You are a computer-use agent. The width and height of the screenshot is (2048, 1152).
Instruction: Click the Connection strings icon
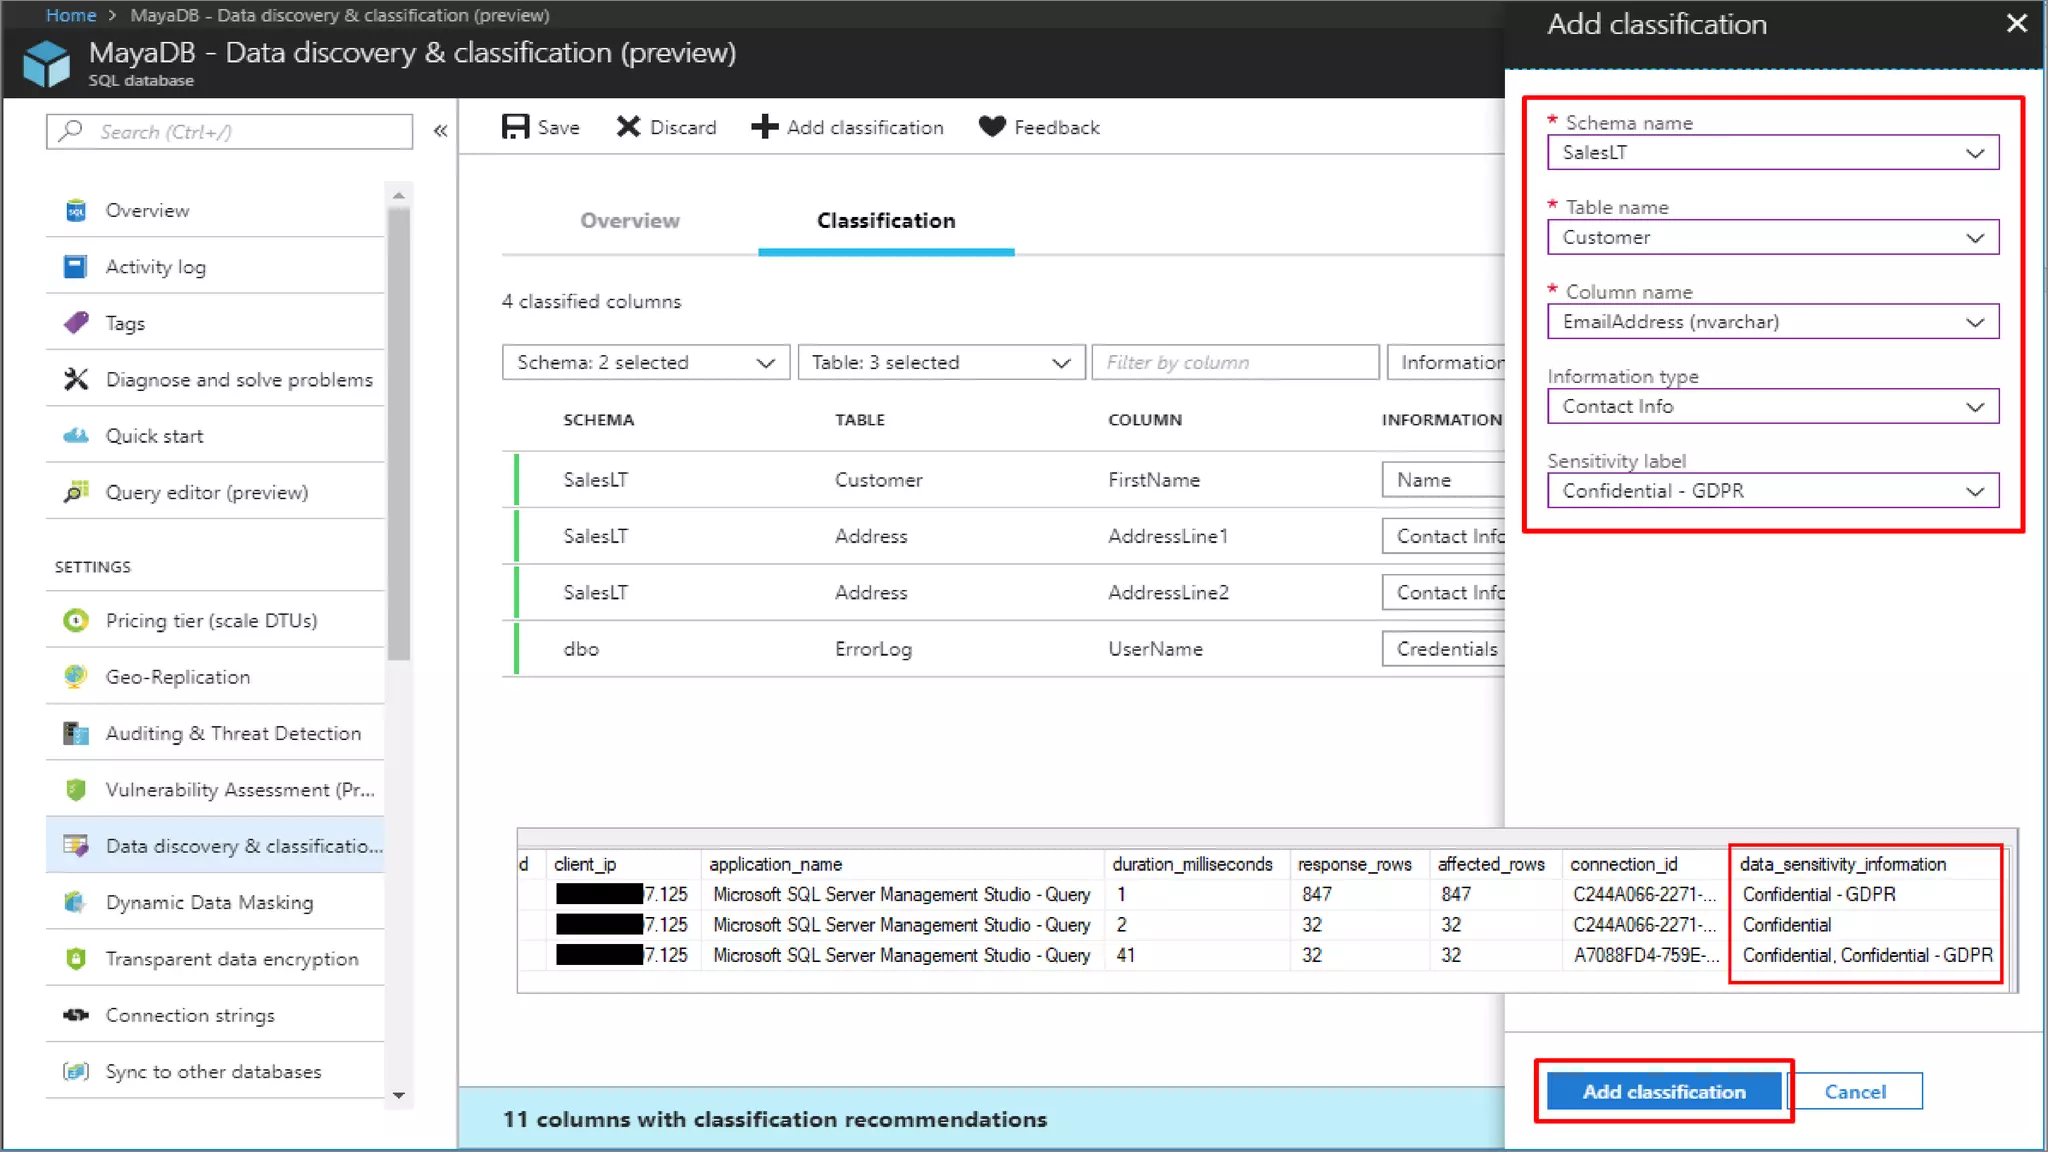point(76,1015)
